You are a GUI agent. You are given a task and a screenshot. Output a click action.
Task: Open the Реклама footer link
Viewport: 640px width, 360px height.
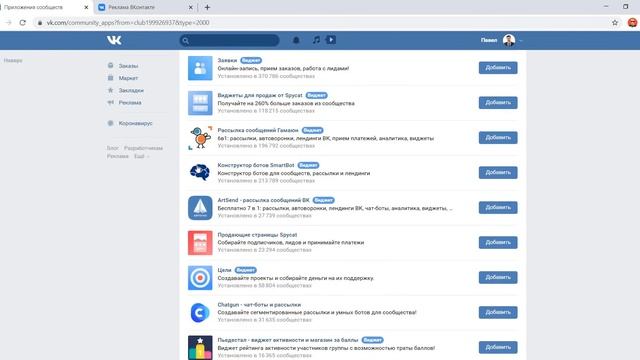pos(118,156)
